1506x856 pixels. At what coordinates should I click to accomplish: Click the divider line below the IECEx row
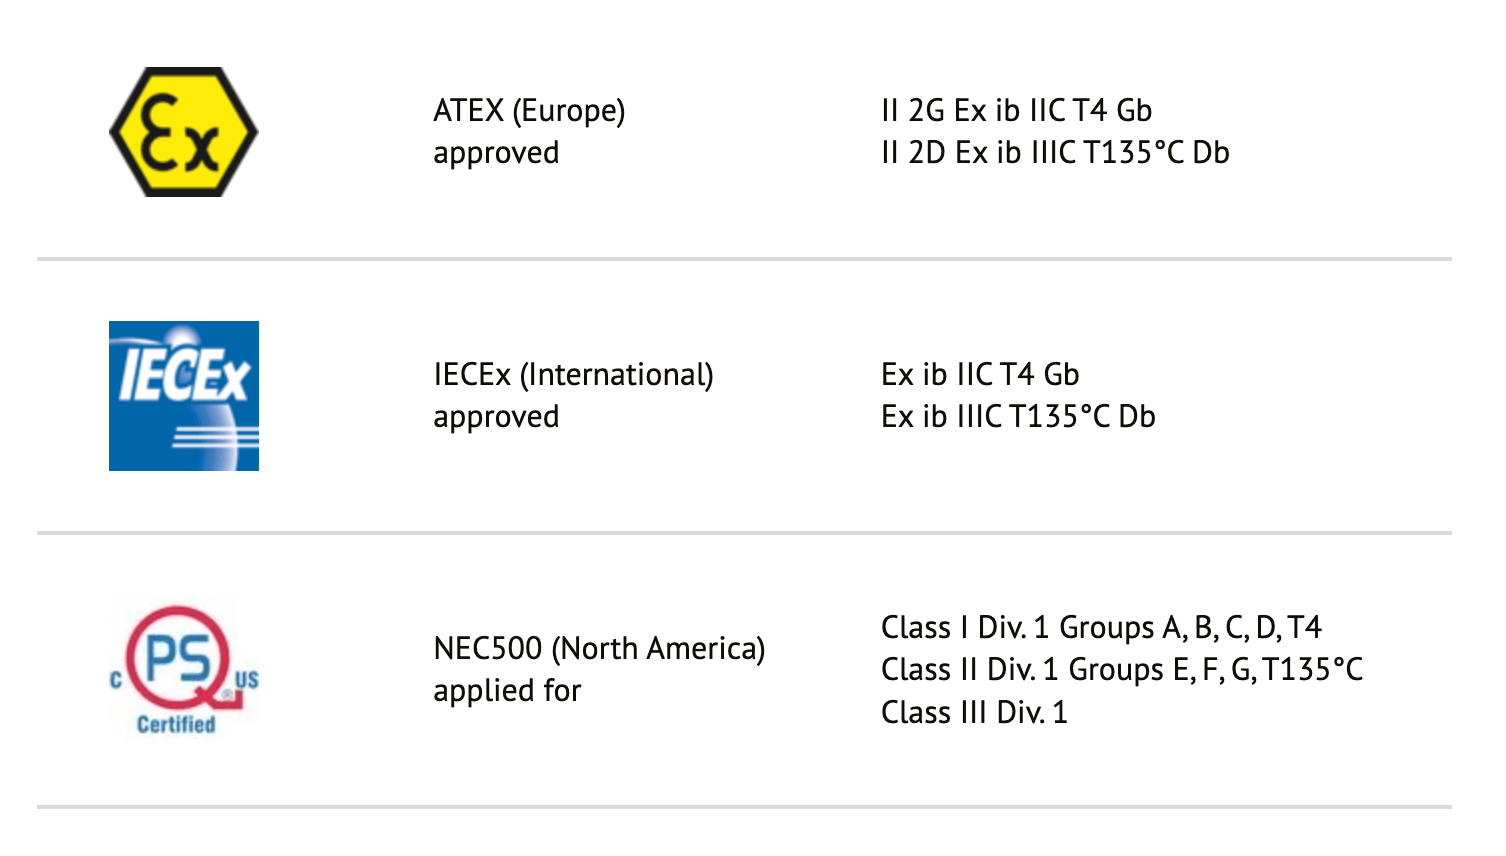[x=744, y=533]
